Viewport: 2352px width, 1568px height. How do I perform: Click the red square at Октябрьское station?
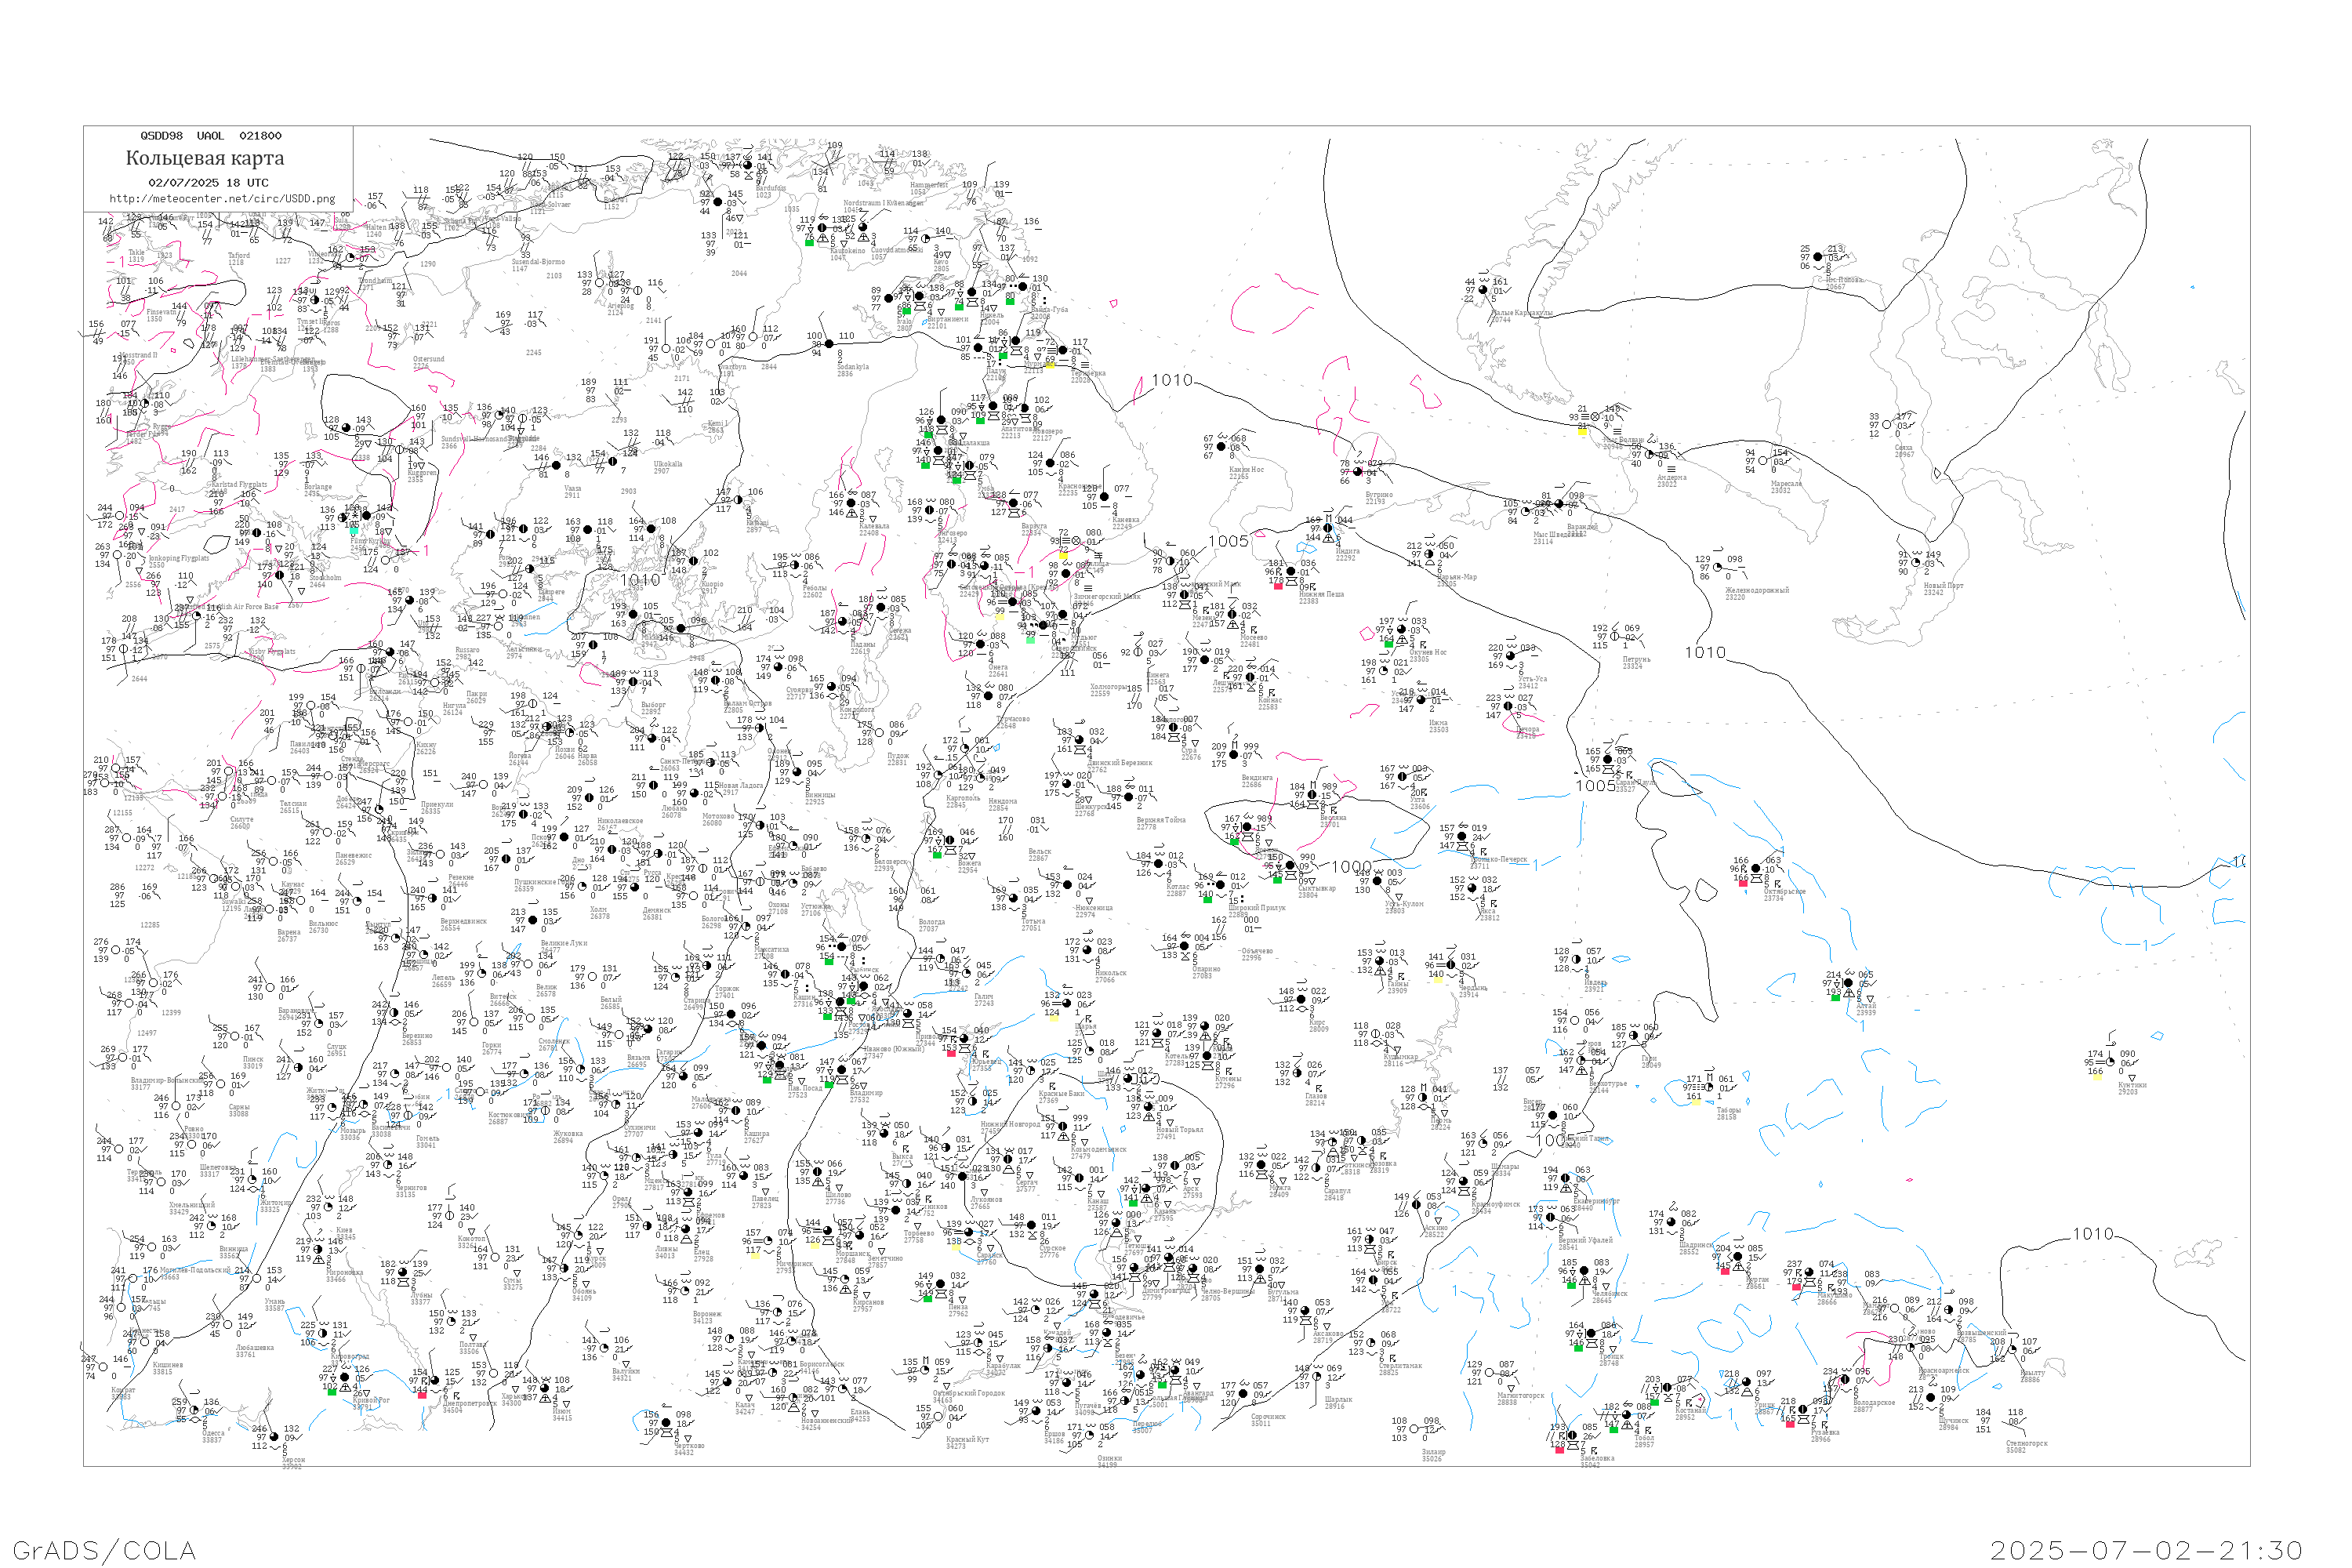(x=1743, y=884)
